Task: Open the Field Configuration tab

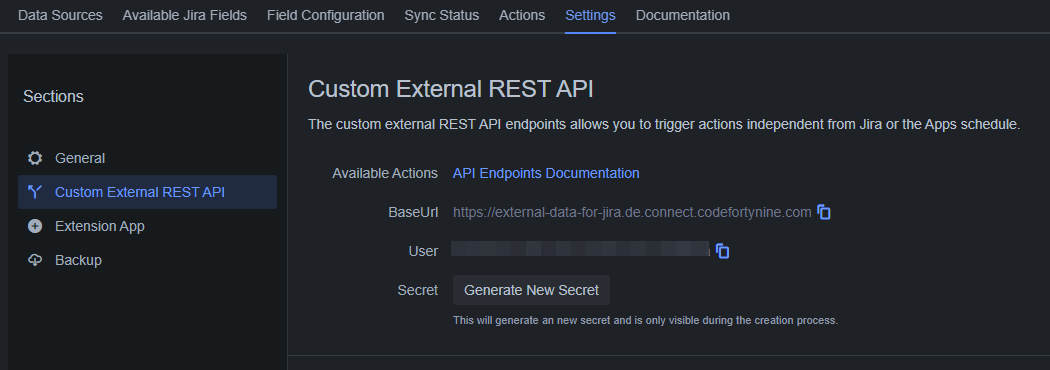Action: pyautogui.click(x=325, y=15)
